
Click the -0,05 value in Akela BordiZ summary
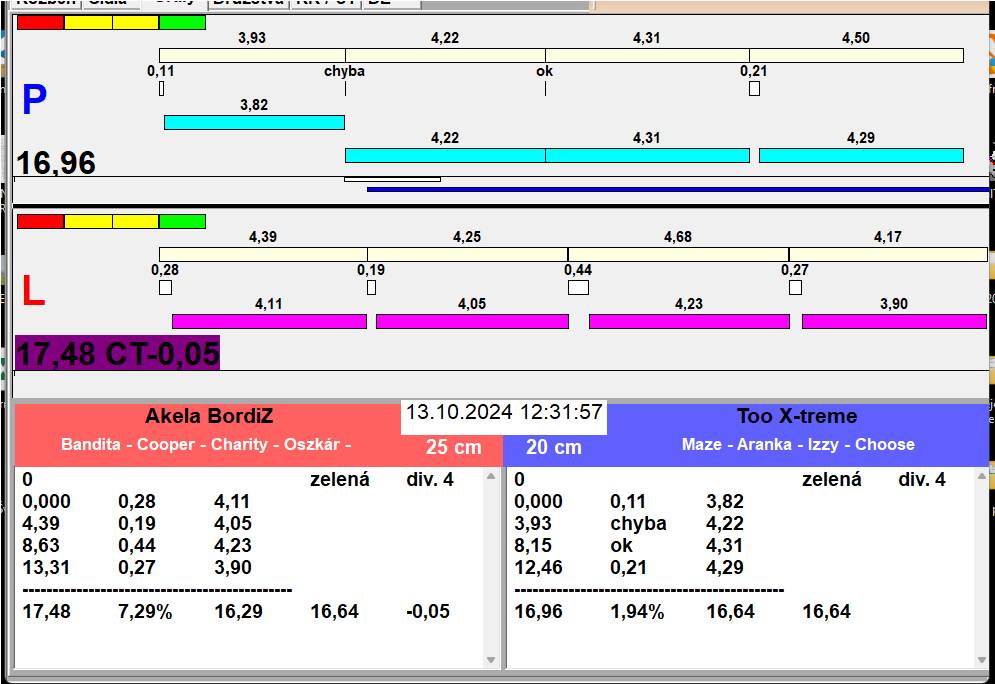[x=428, y=612]
